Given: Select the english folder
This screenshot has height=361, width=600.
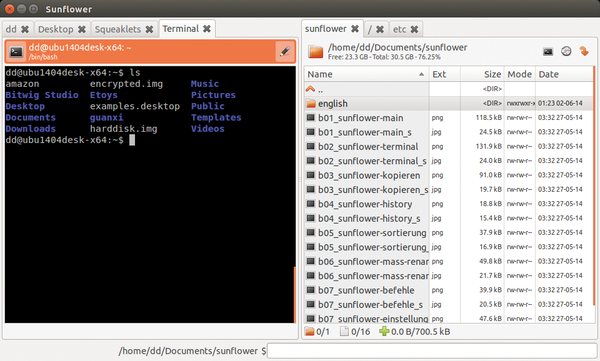Looking at the screenshot, I should point(448,103).
